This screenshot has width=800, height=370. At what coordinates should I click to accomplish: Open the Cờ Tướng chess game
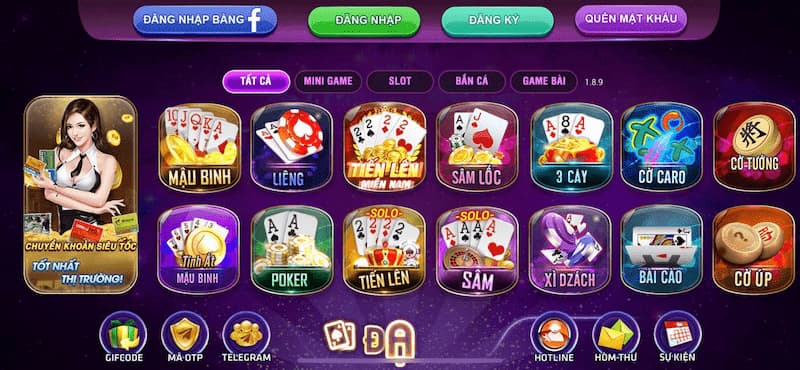point(754,147)
